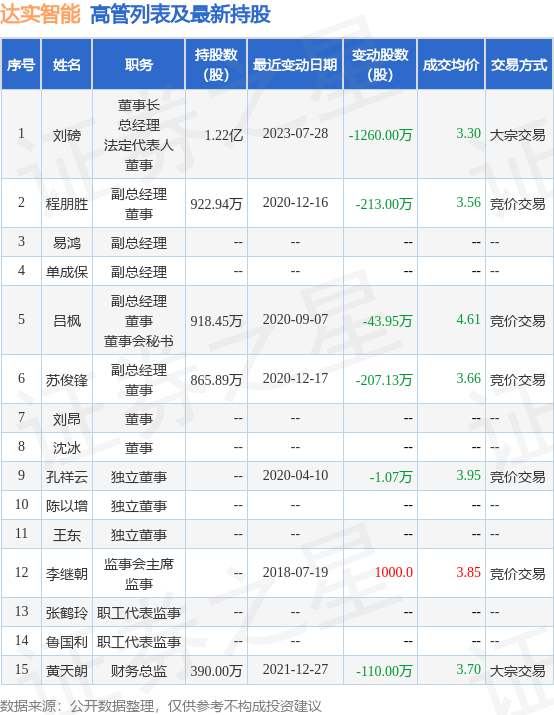Click the 达实智能 title text
Image resolution: width=554 pixels, height=715 pixels.
[40, 14]
